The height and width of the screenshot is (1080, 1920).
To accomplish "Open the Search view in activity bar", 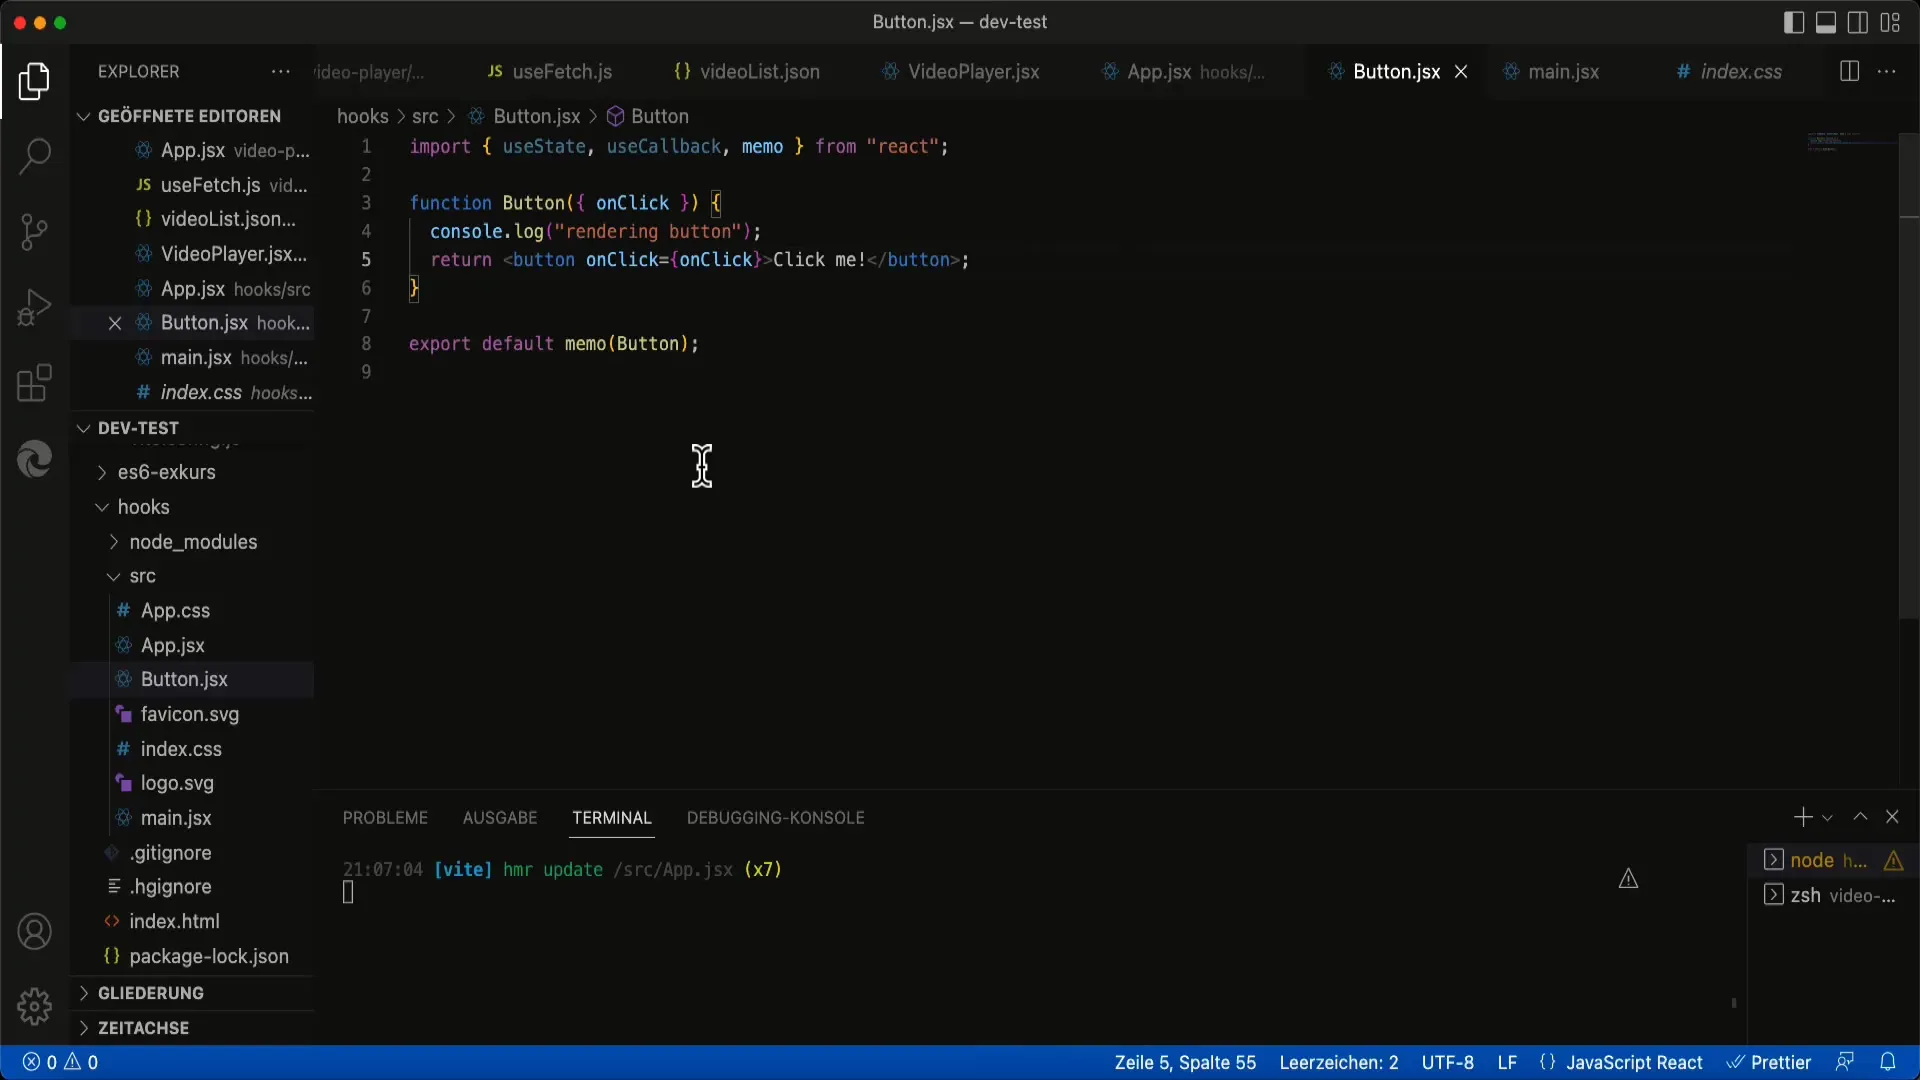I will pyautogui.click(x=34, y=156).
